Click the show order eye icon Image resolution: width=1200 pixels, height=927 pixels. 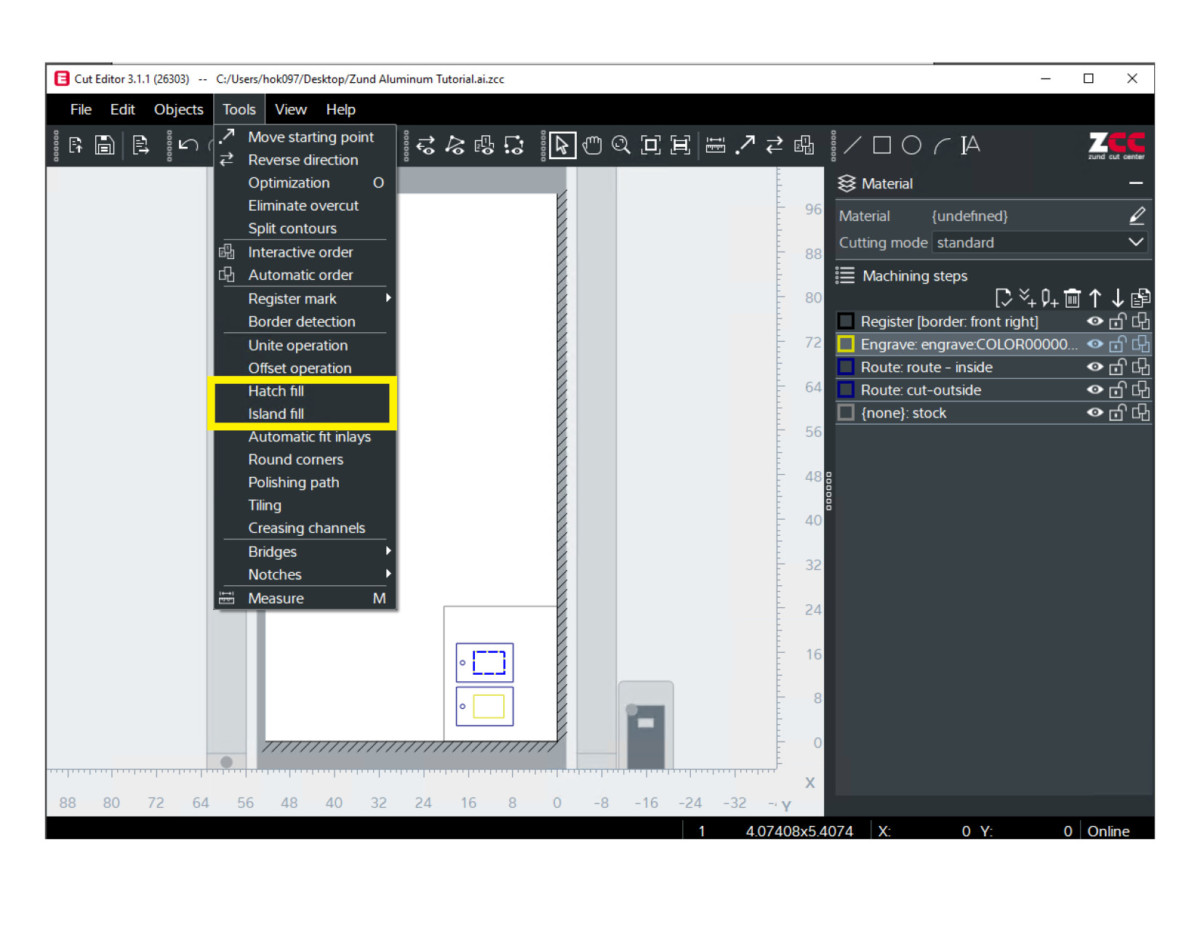[485, 146]
